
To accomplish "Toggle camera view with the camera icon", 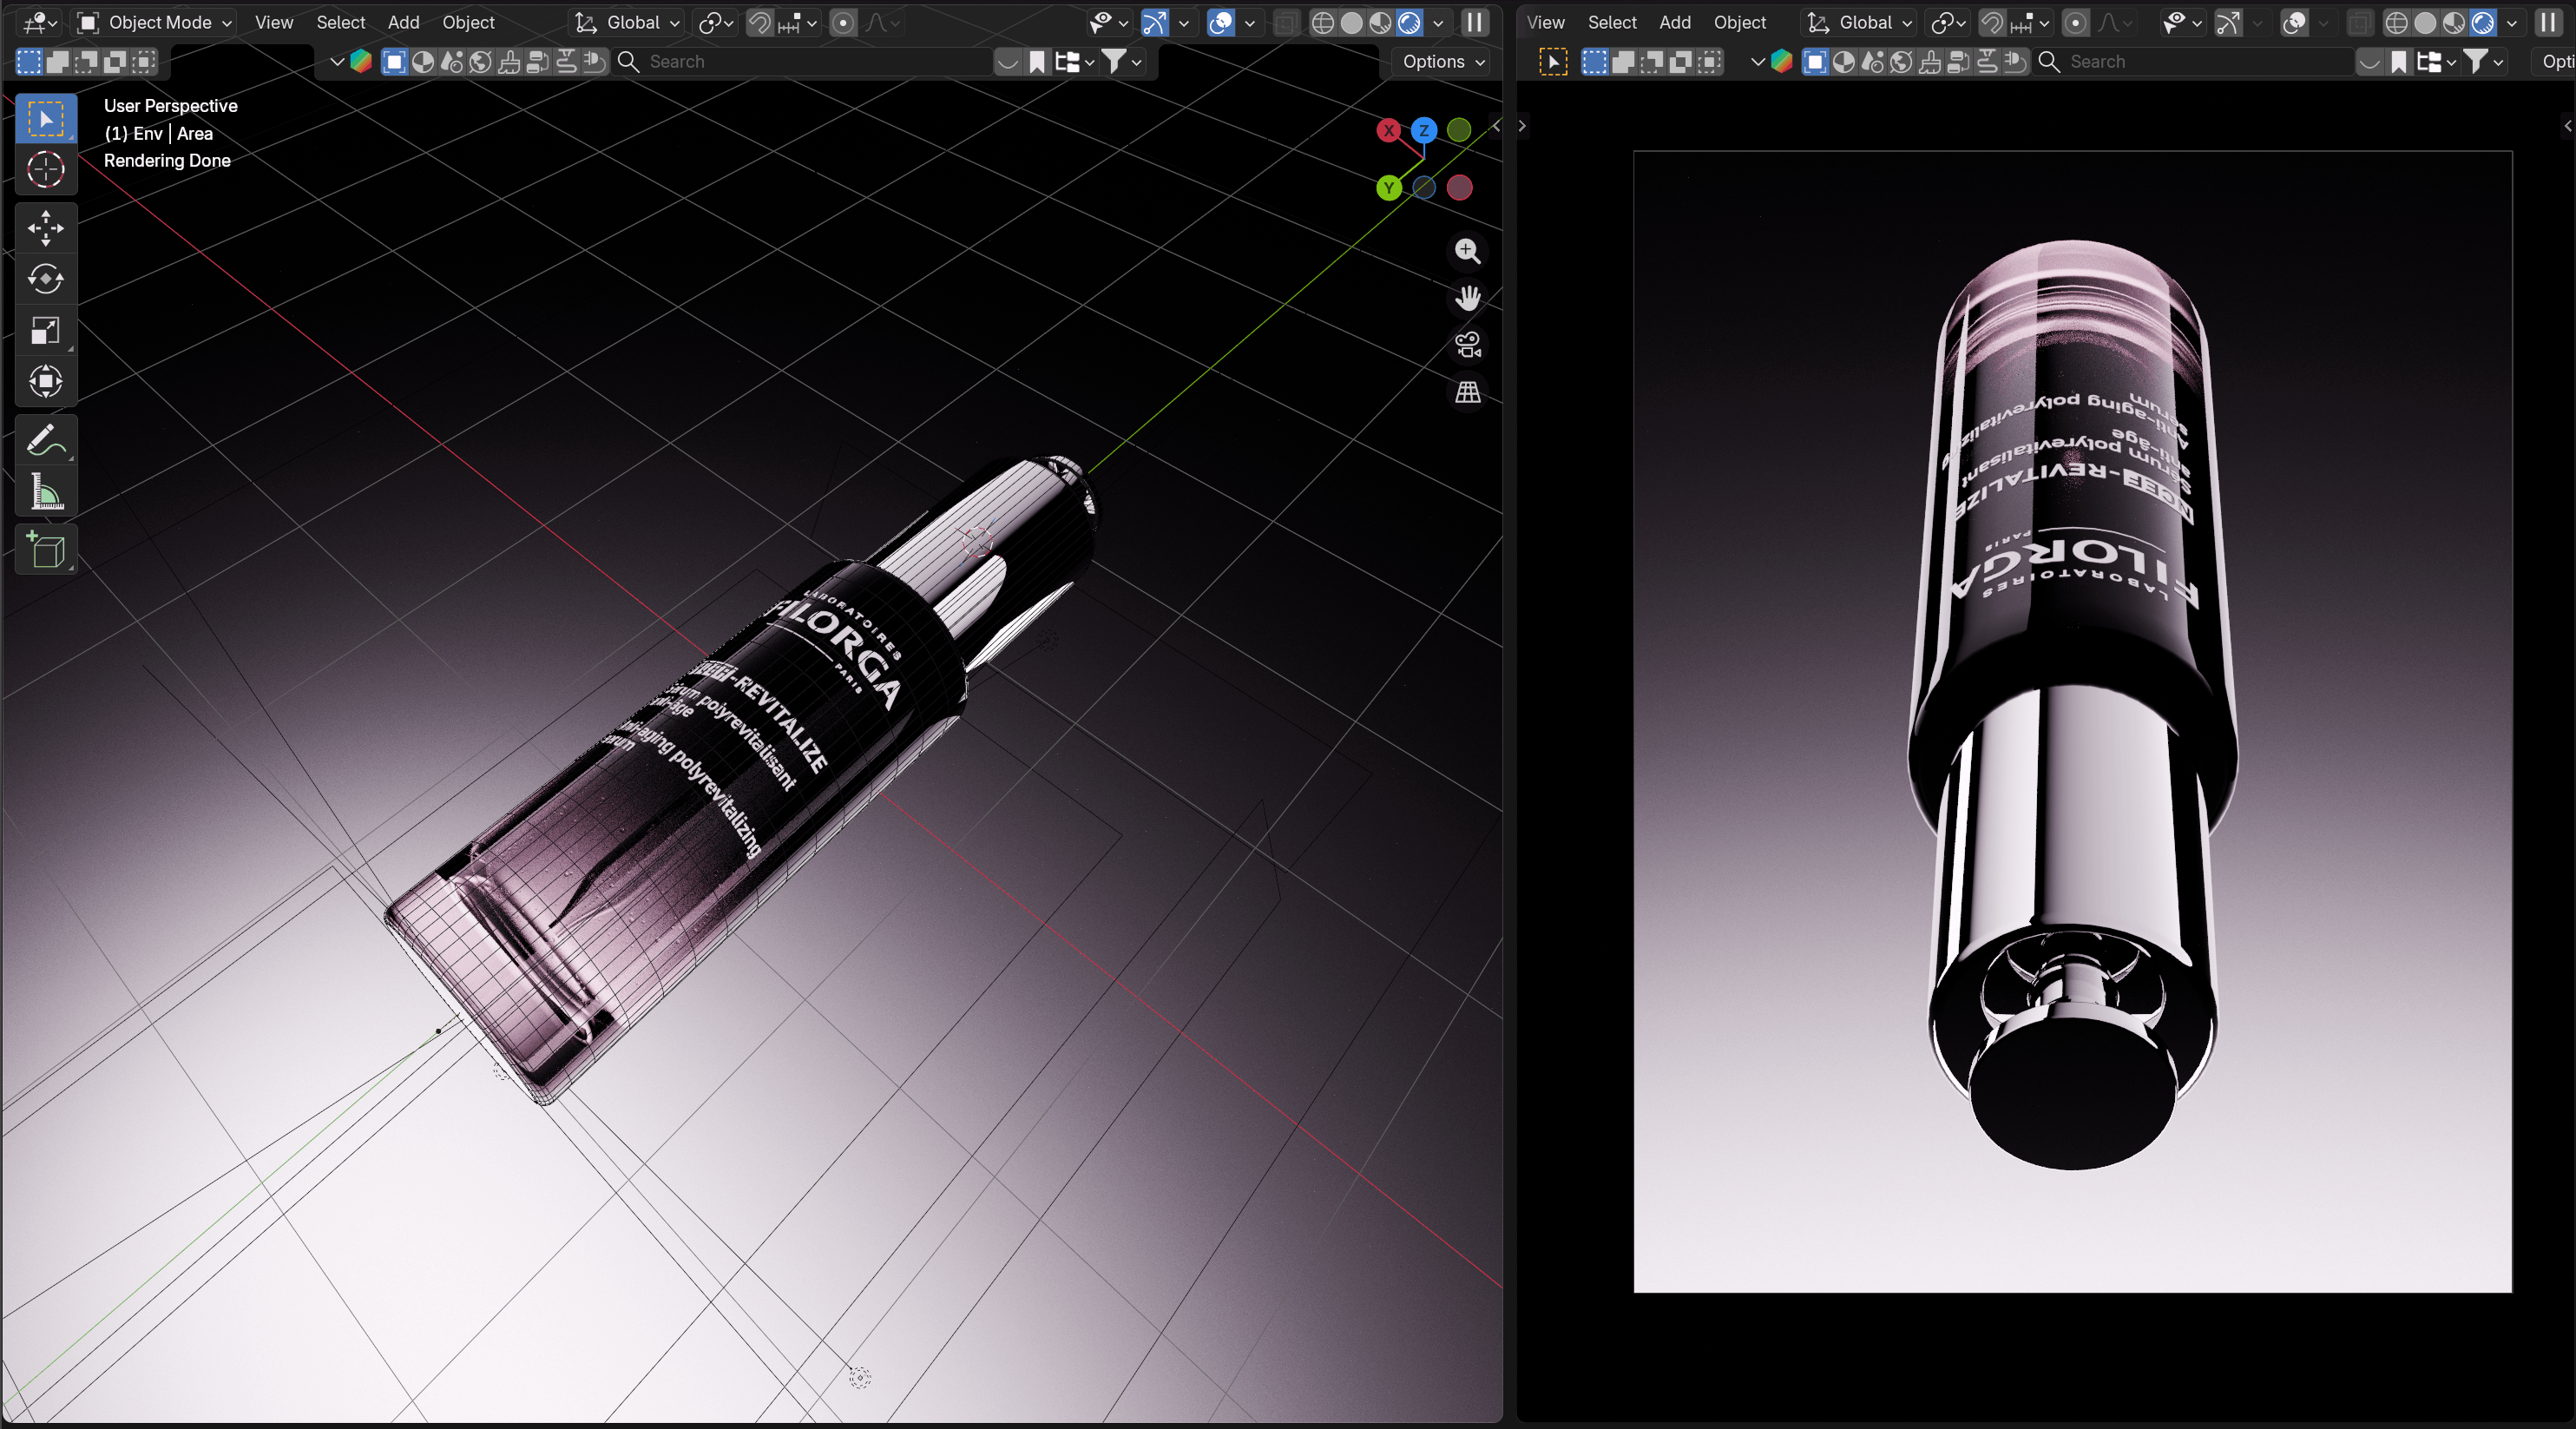I will point(1467,345).
